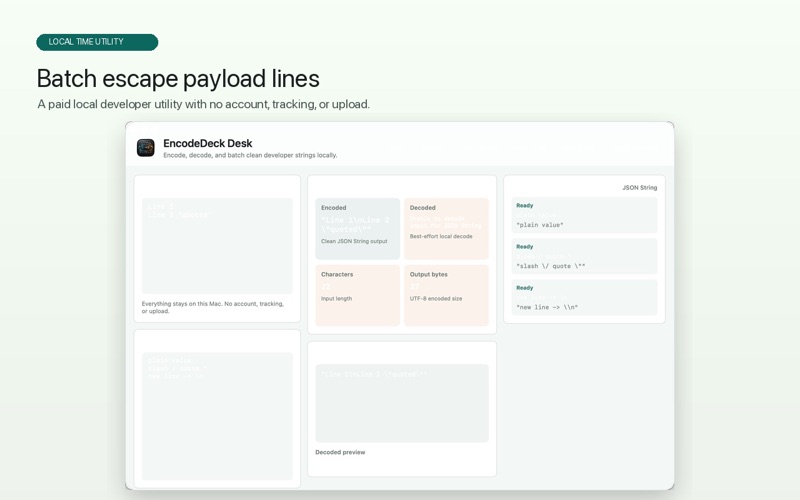800x500 pixels.
Task: Select the Decoded result card
Action: point(446,229)
